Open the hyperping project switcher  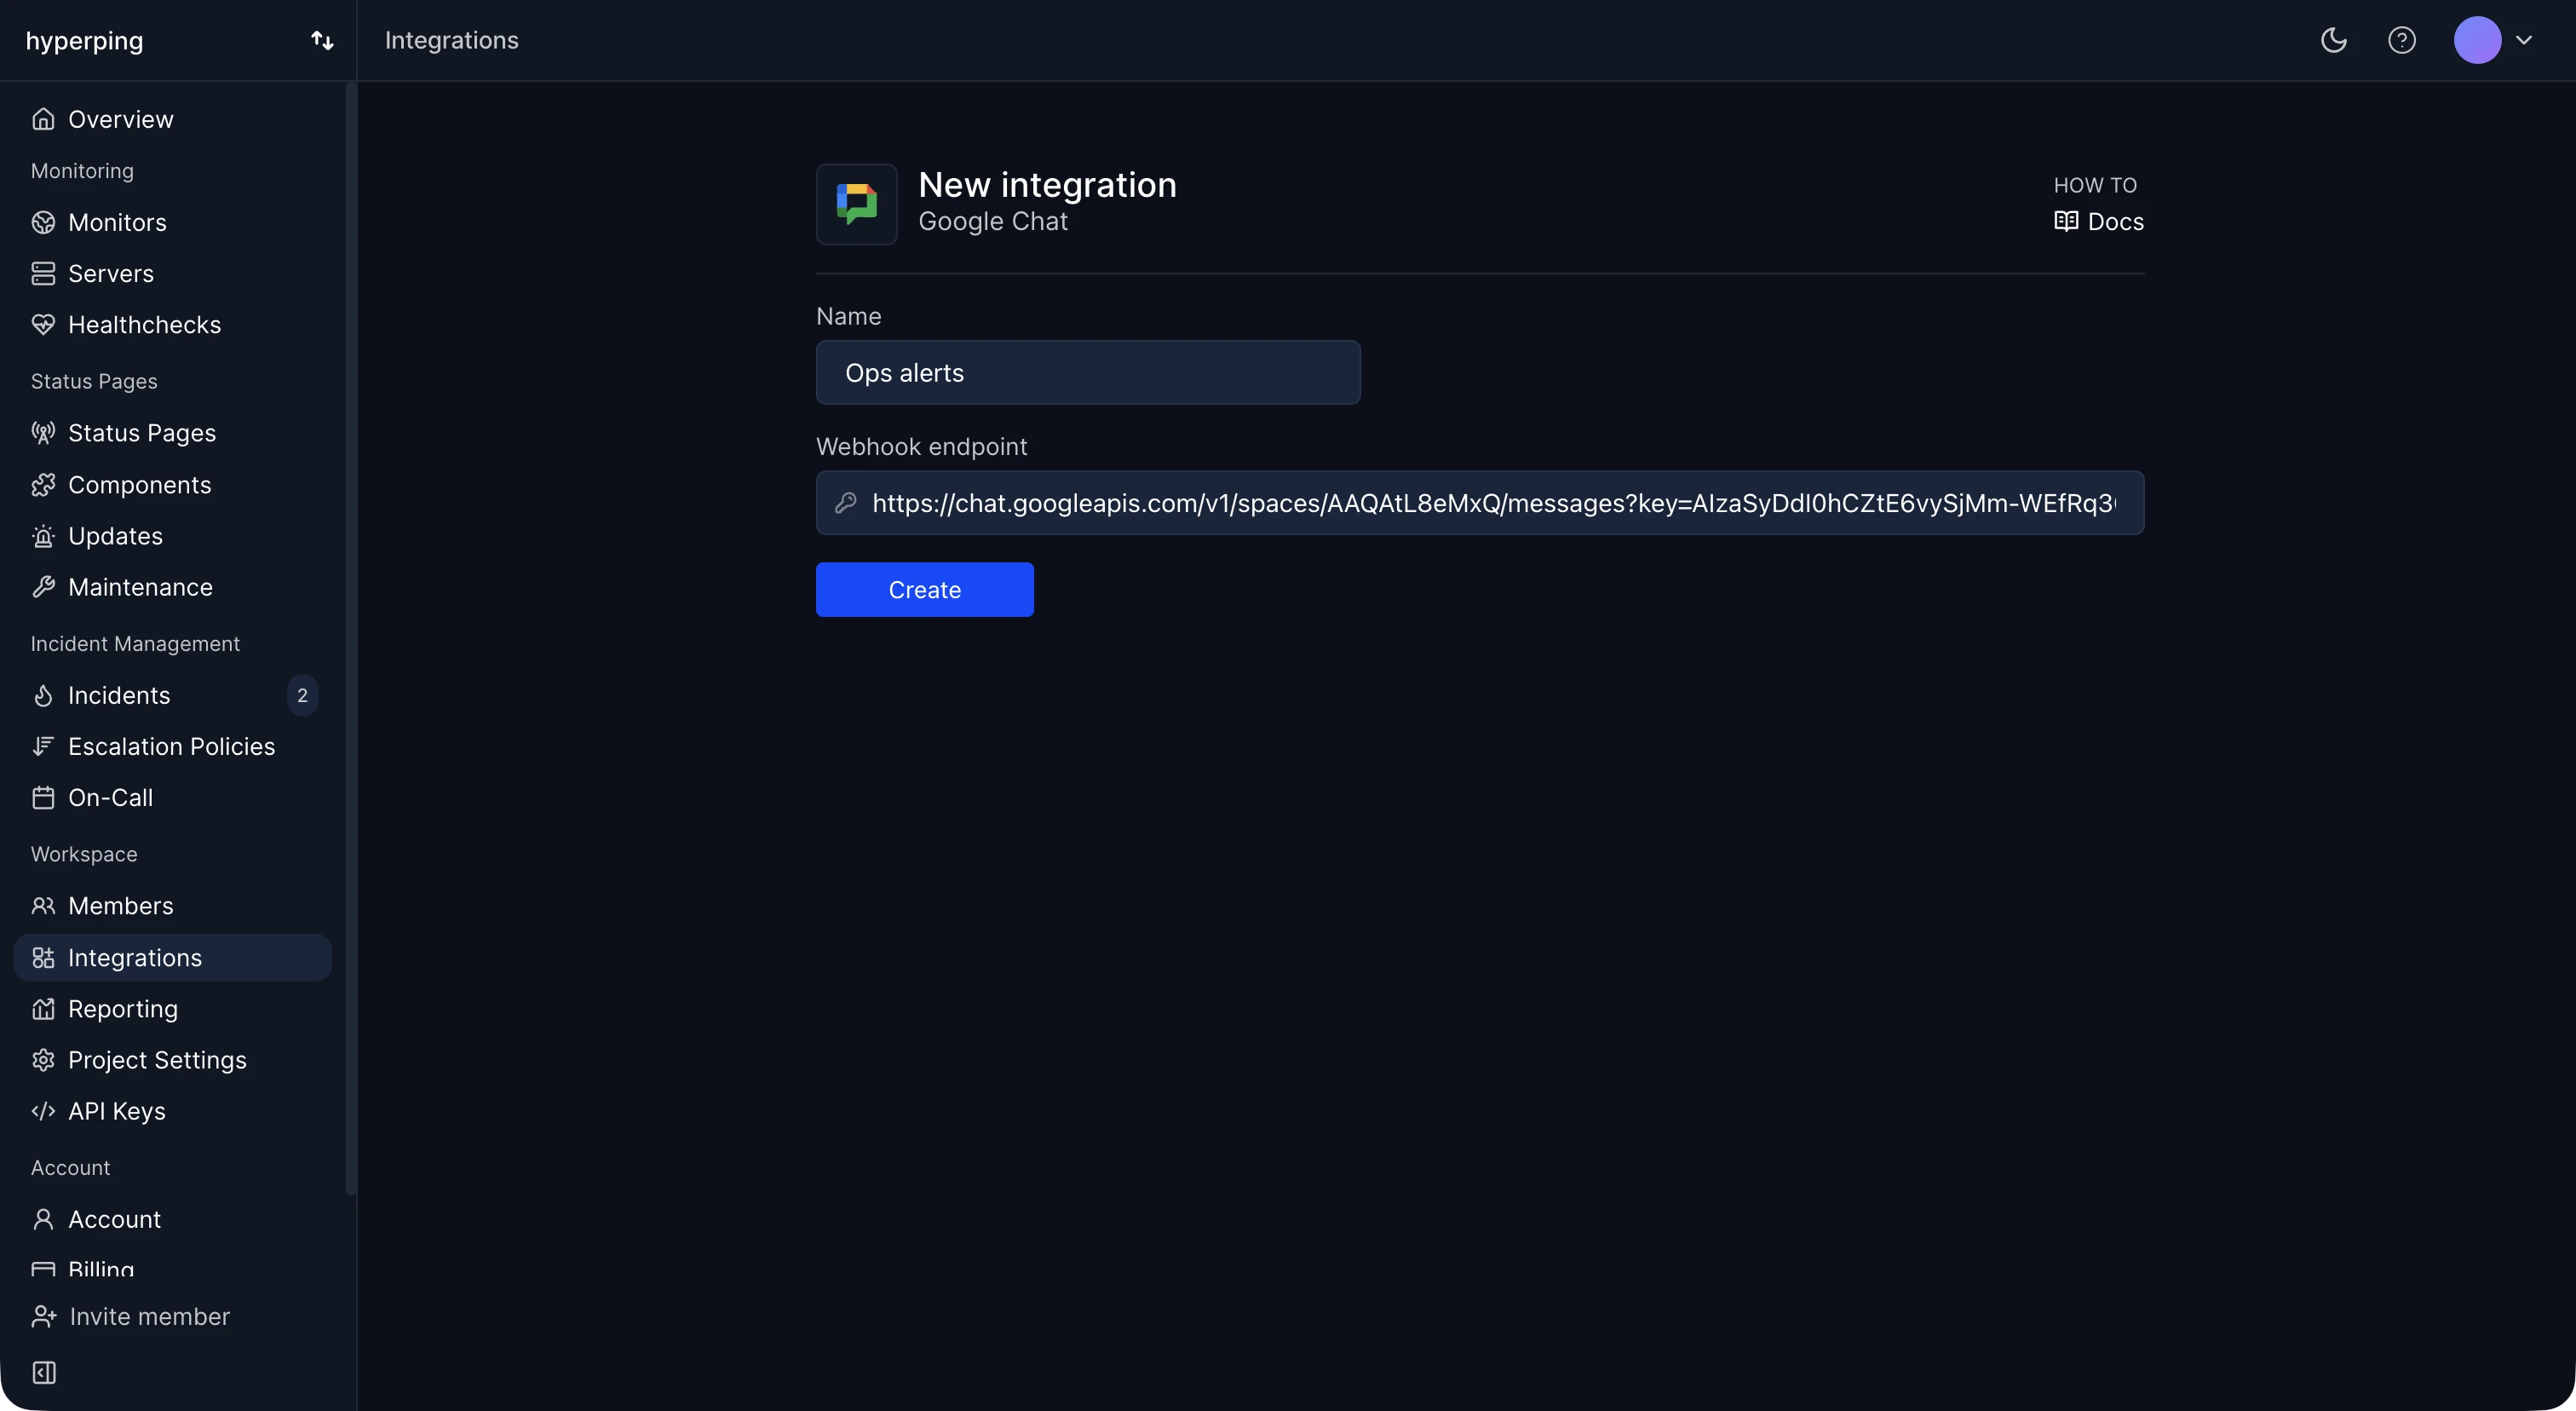[x=322, y=40]
